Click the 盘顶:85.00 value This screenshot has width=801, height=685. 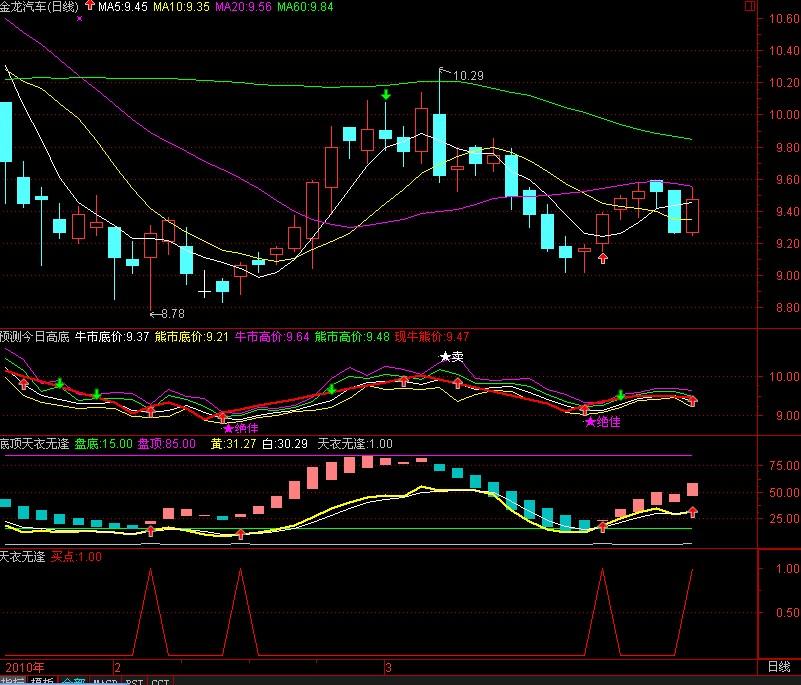tap(167, 443)
